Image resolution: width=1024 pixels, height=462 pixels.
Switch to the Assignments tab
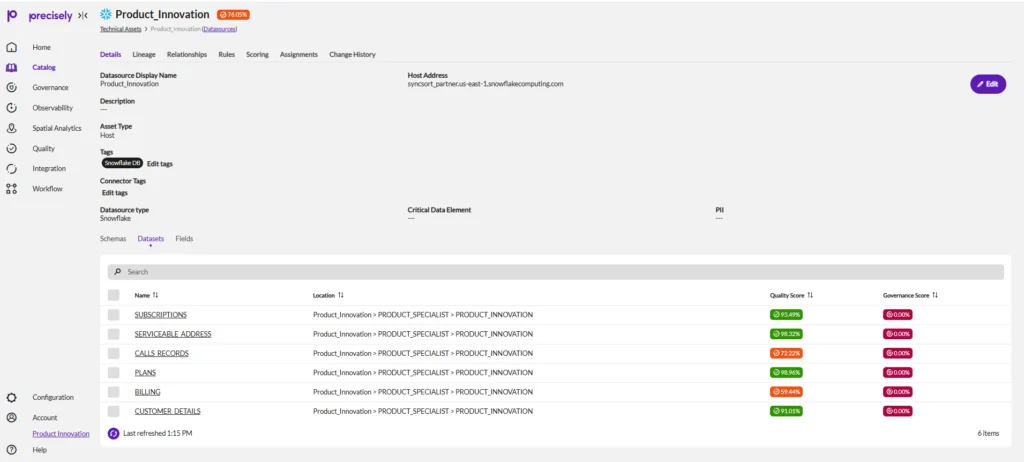pos(298,55)
